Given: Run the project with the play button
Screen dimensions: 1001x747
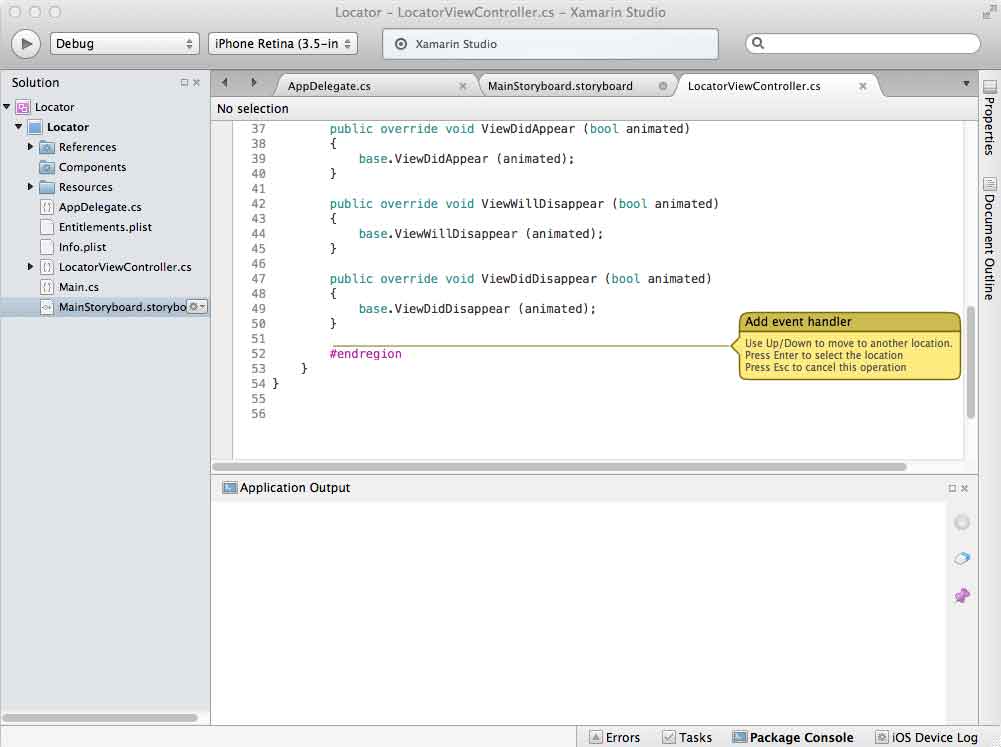Looking at the screenshot, I should pyautogui.click(x=26, y=44).
